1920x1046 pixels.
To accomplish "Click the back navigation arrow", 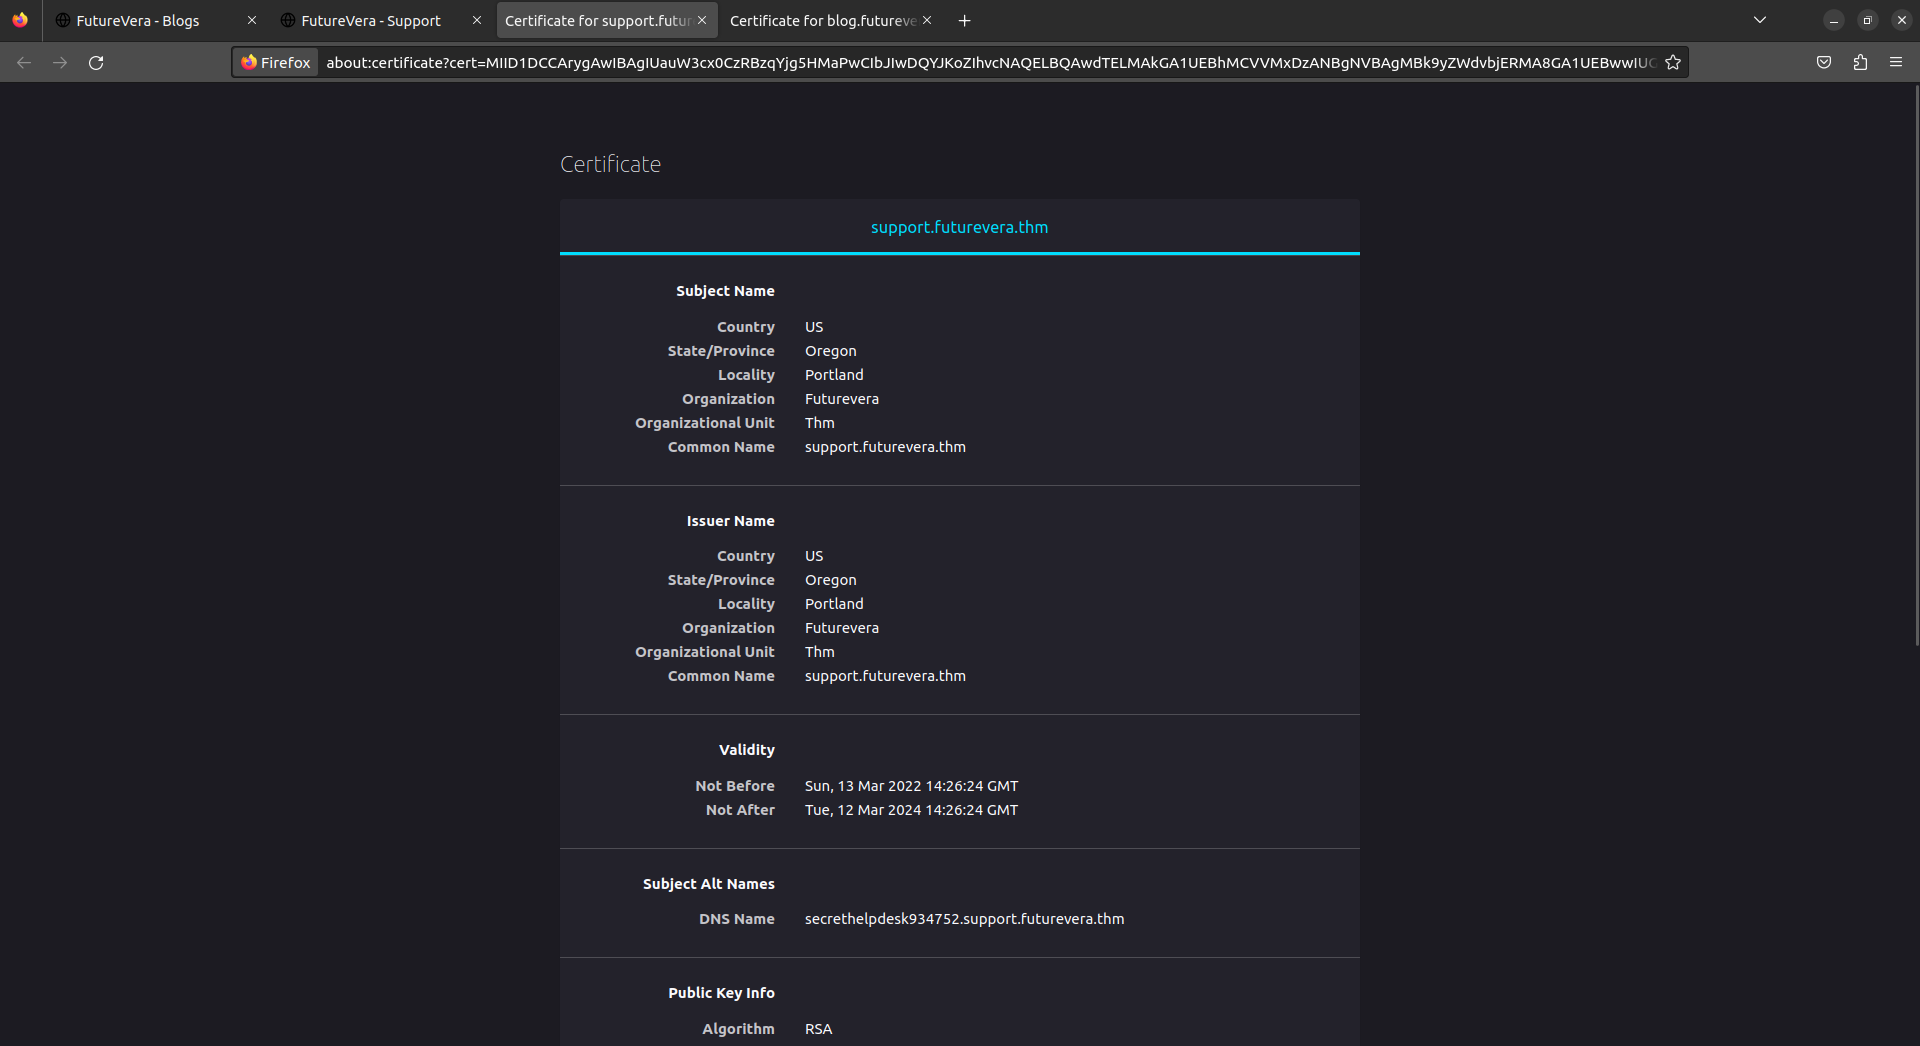I will point(24,63).
